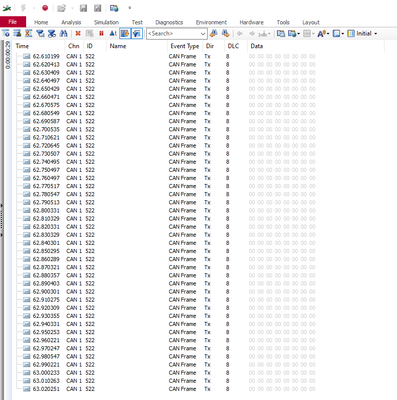Click the configuration window icon left of the quick access arrow

(114, 8)
